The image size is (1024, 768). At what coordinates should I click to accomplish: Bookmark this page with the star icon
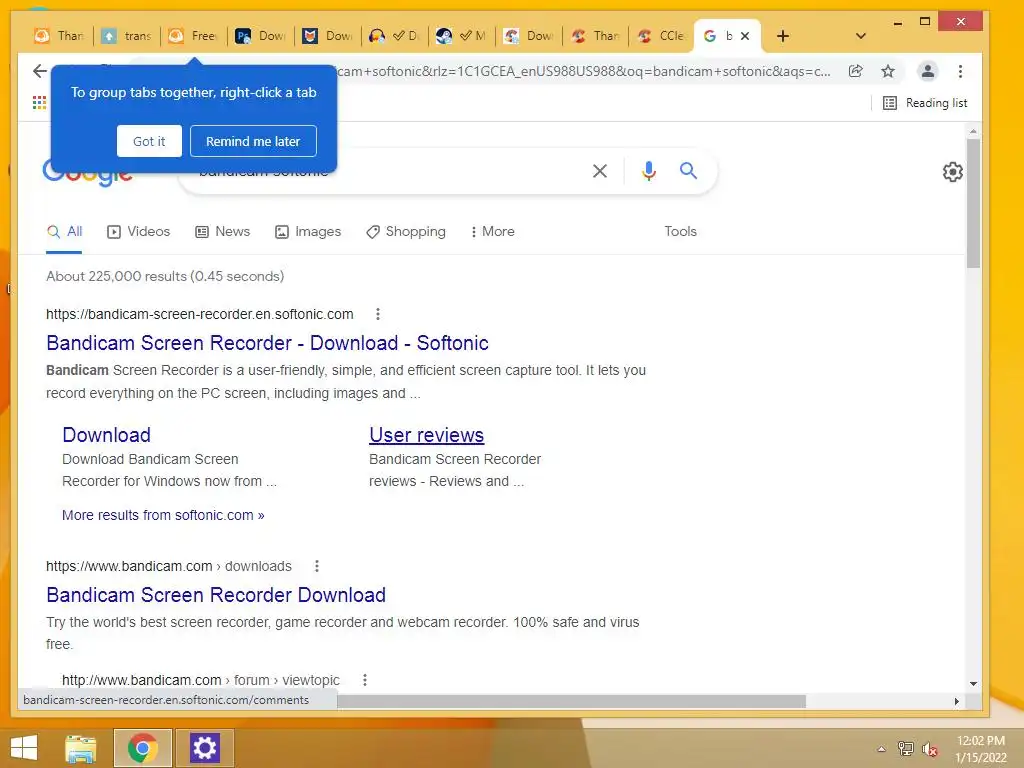click(x=888, y=71)
